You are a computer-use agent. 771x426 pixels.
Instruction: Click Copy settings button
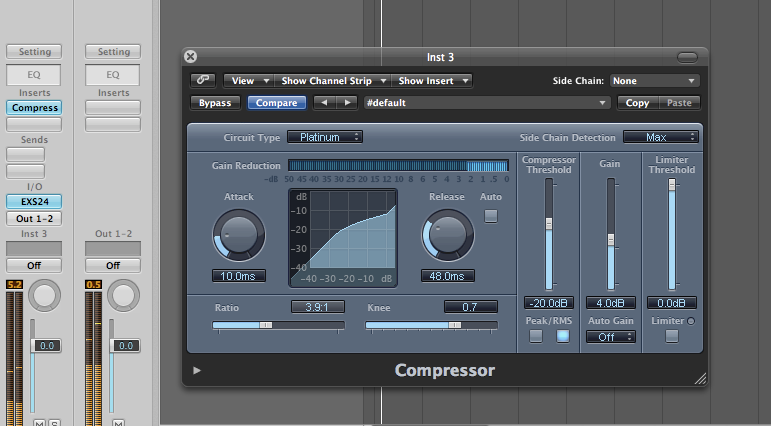[637, 103]
